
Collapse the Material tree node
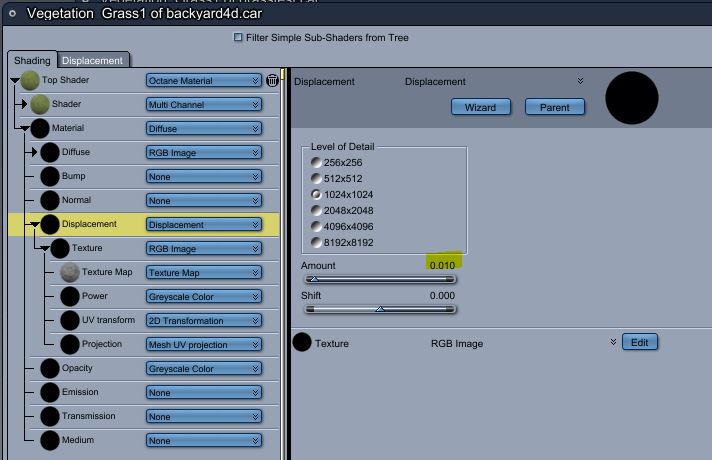tap(25, 129)
